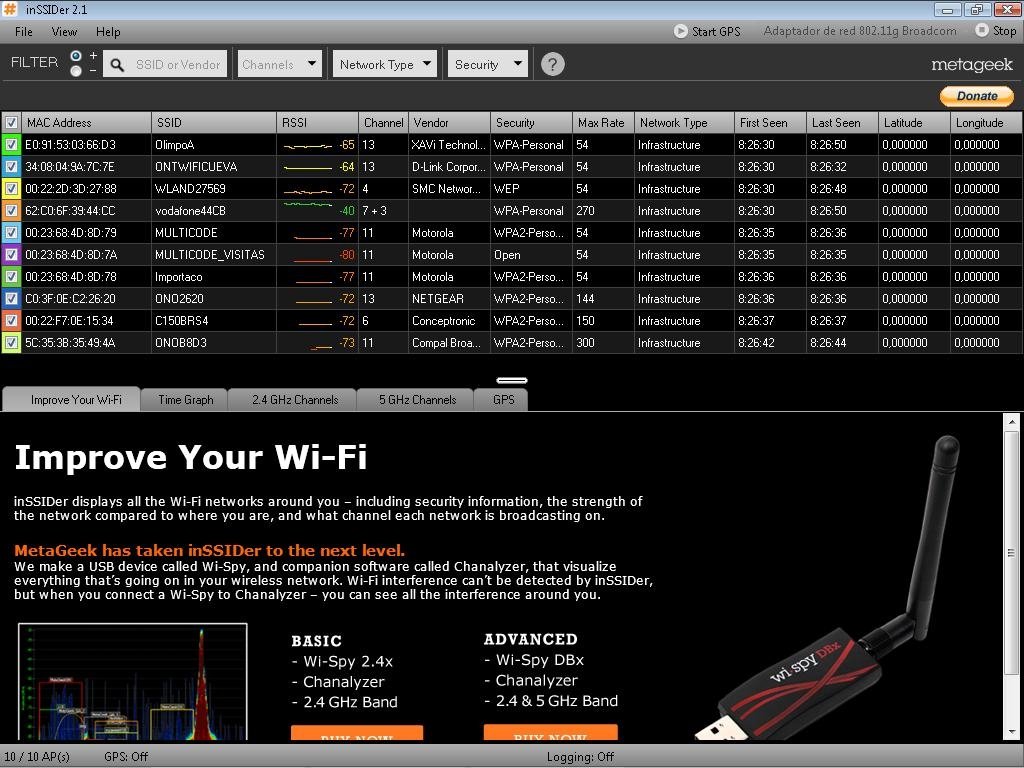Screen dimensions: 1024x768
Task: Click the panel splitter handle above tabs
Action: (512, 380)
